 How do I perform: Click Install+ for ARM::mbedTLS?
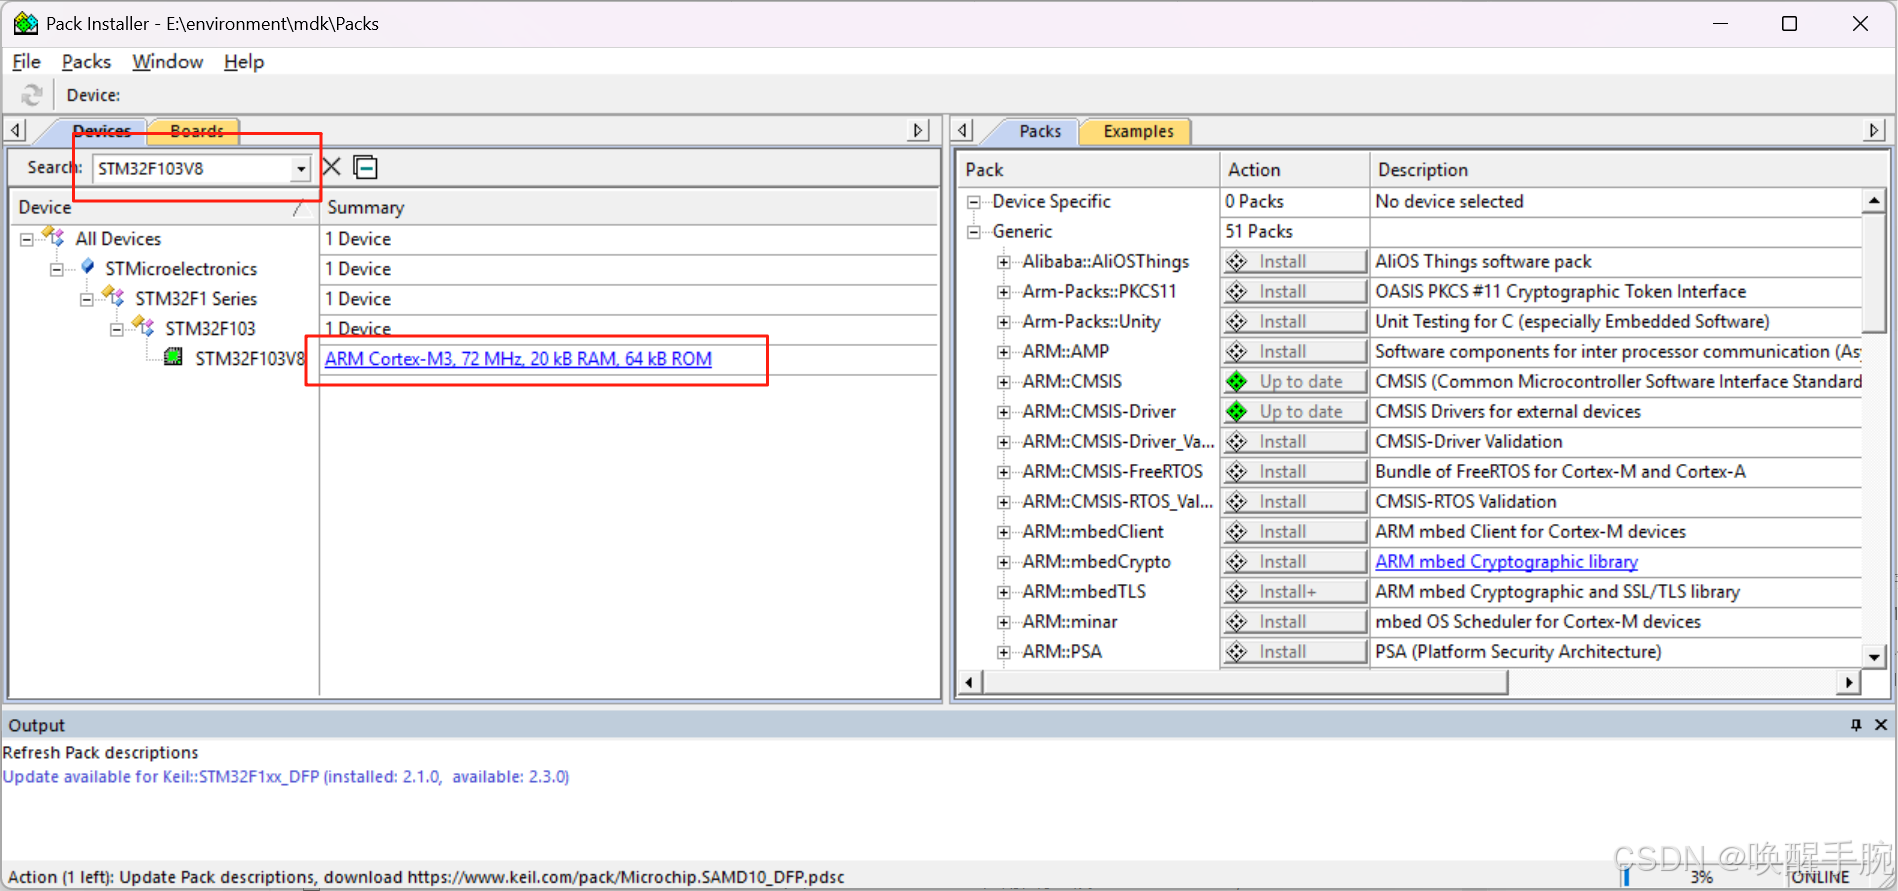(1294, 591)
